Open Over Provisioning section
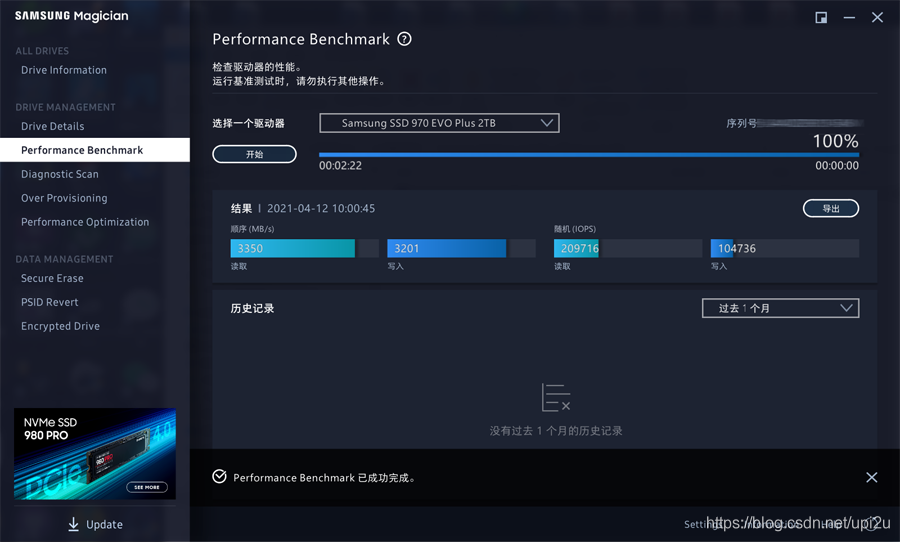 coord(64,198)
